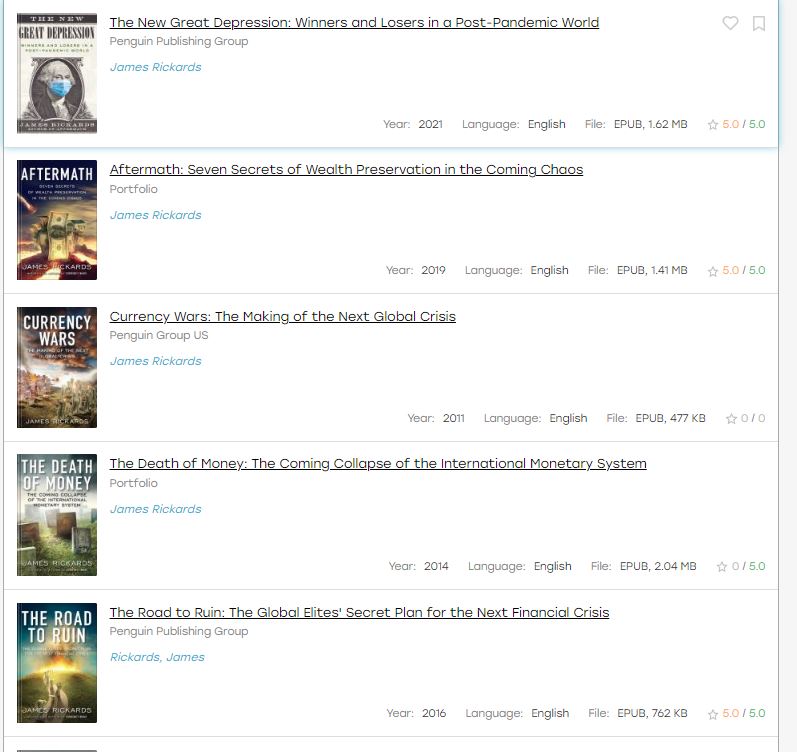Open James Rickards author link under New Great Depression
The height and width of the screenshot is (752, 797).
click(x=156, y=67)
